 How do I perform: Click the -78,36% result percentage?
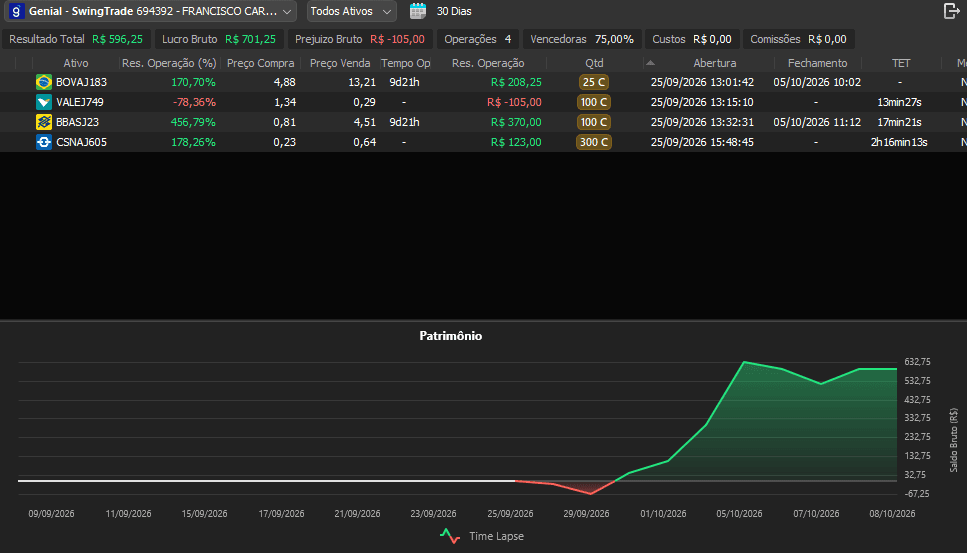tap(194, 102)
